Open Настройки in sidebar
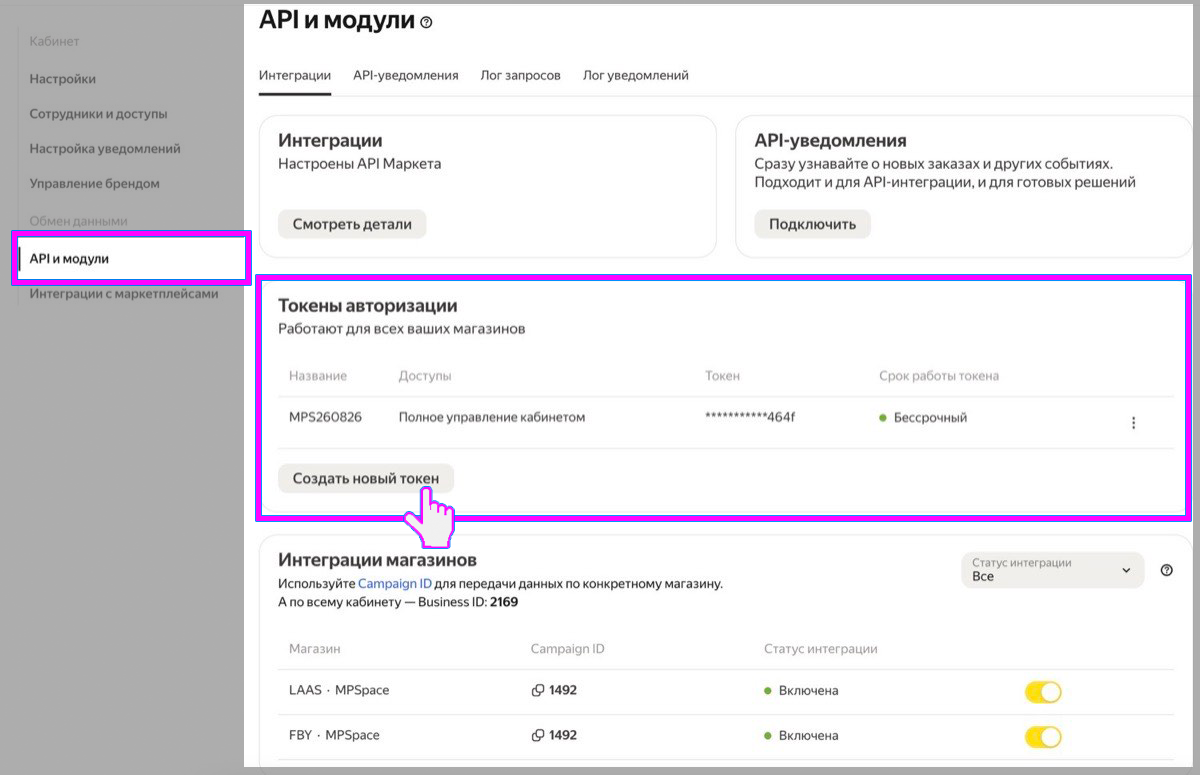Image resolution: width=1200 pixels, height=775 pixels. pos(63,79)
